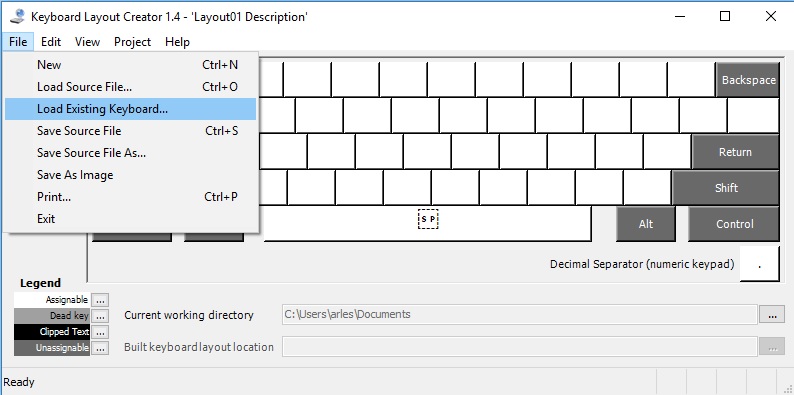This screenshot has height=395, width=794.
Task: Browse for the current working directory
Action: pyautogui.click(x=772, y=314)
